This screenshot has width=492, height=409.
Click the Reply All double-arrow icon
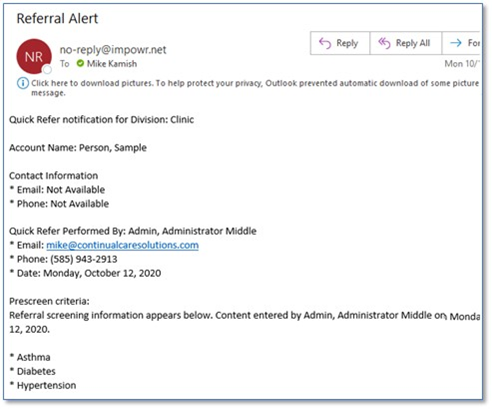click(x=384, y=43)
